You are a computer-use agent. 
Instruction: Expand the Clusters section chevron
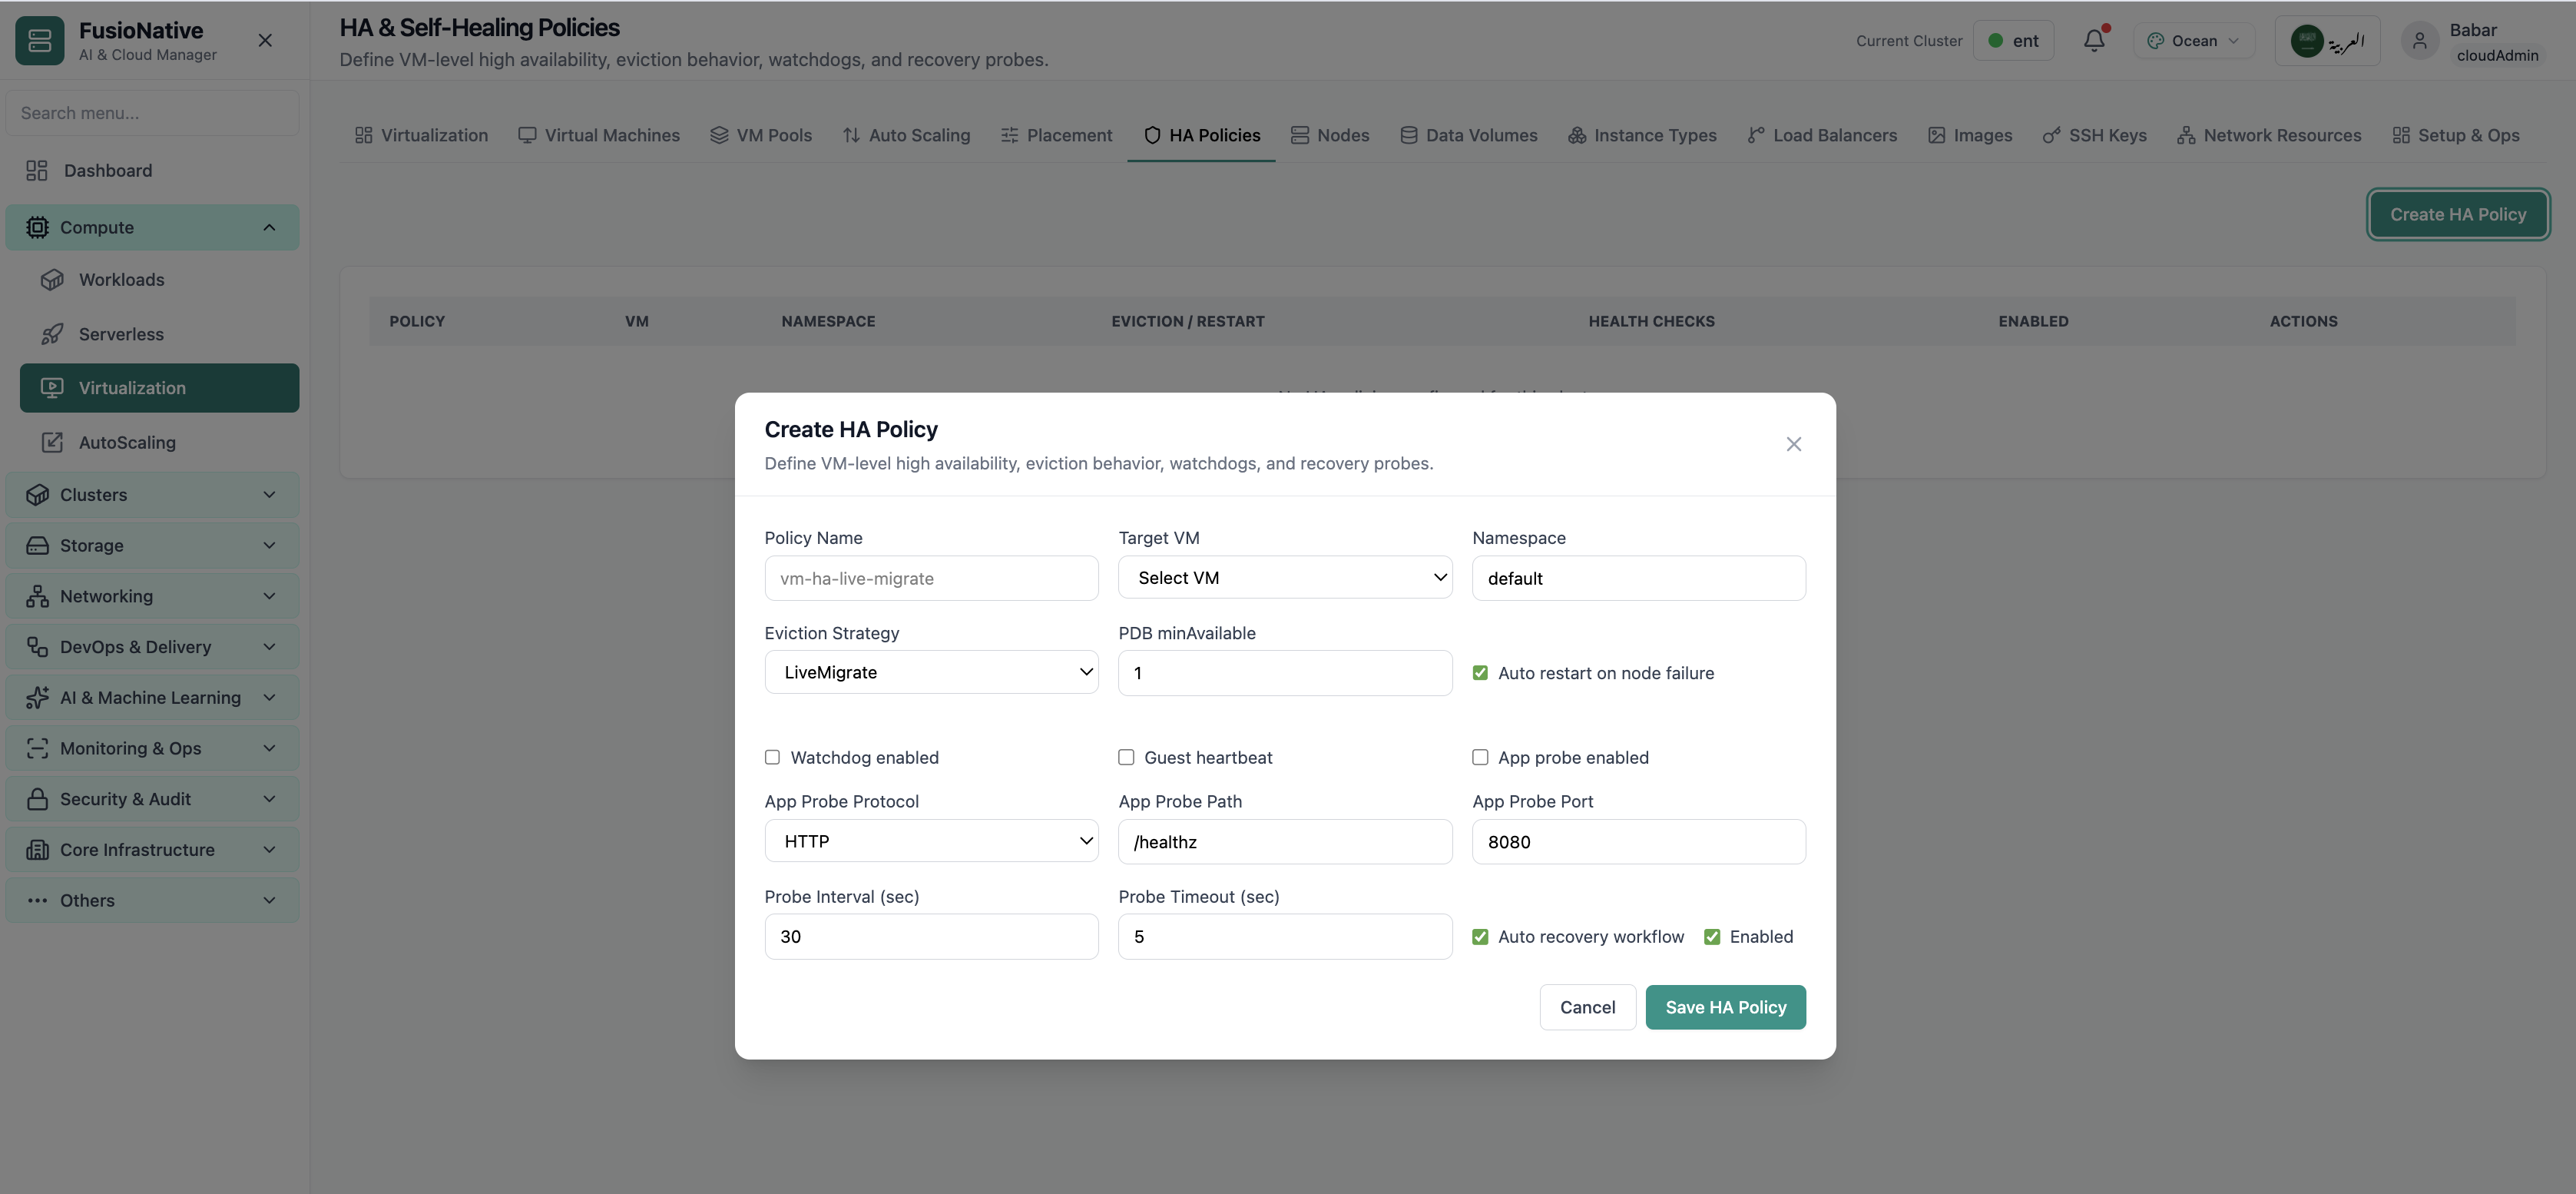[x=269, y=495]
